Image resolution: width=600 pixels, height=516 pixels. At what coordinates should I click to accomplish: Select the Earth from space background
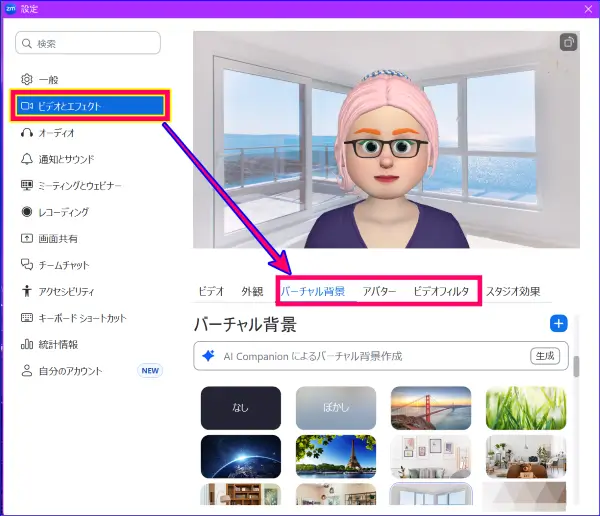point(241,456)
